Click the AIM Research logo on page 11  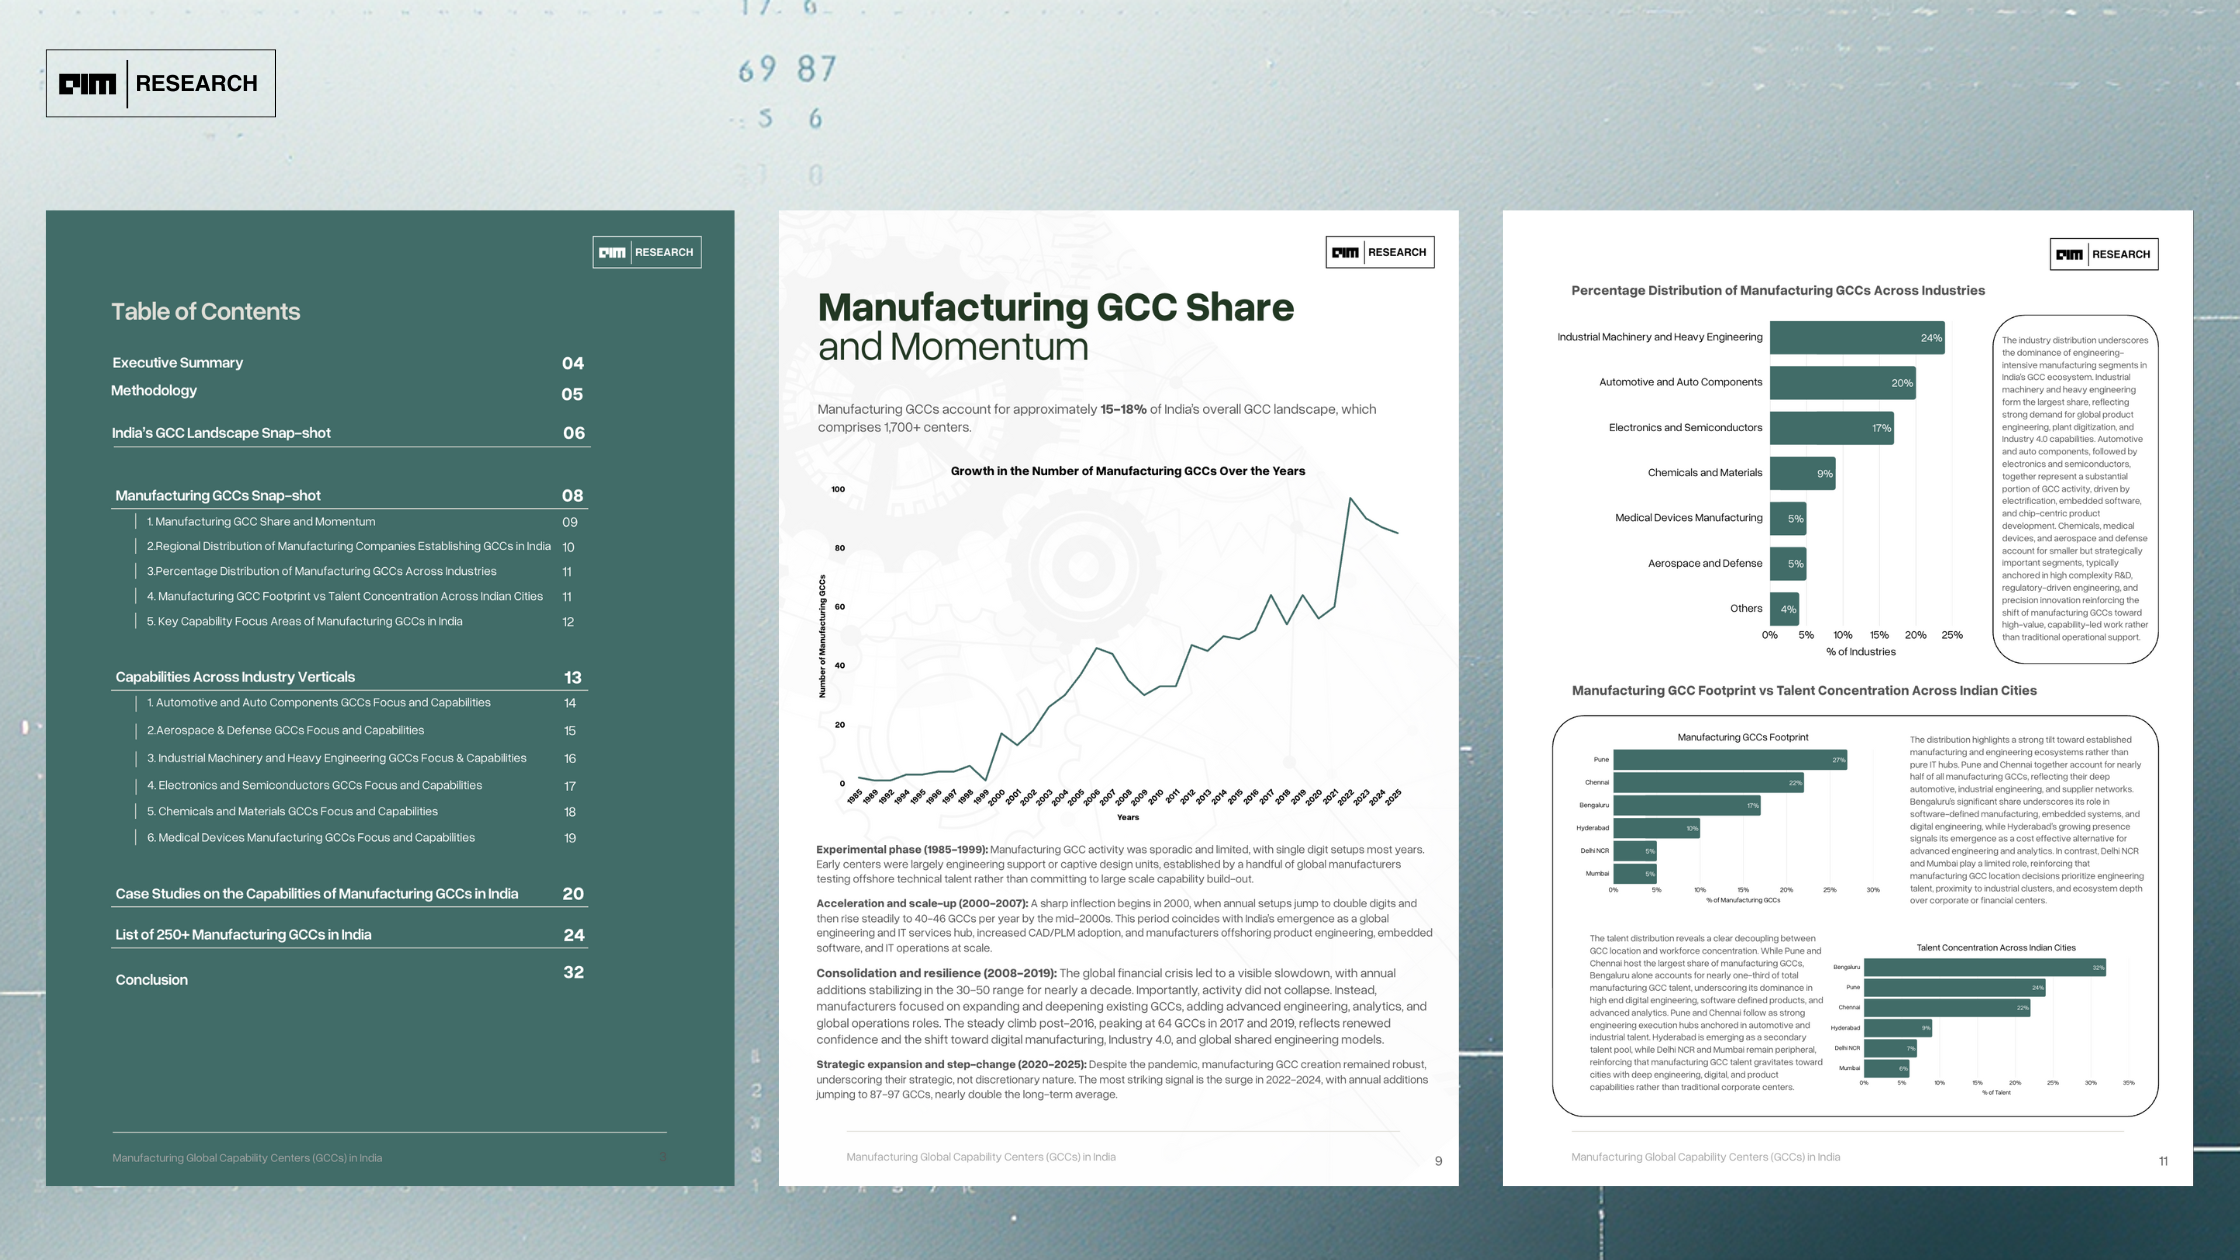coord(2103,254)
